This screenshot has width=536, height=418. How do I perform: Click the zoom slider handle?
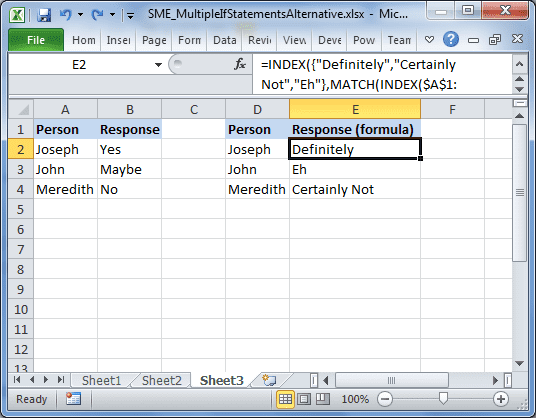click(443, 399)
